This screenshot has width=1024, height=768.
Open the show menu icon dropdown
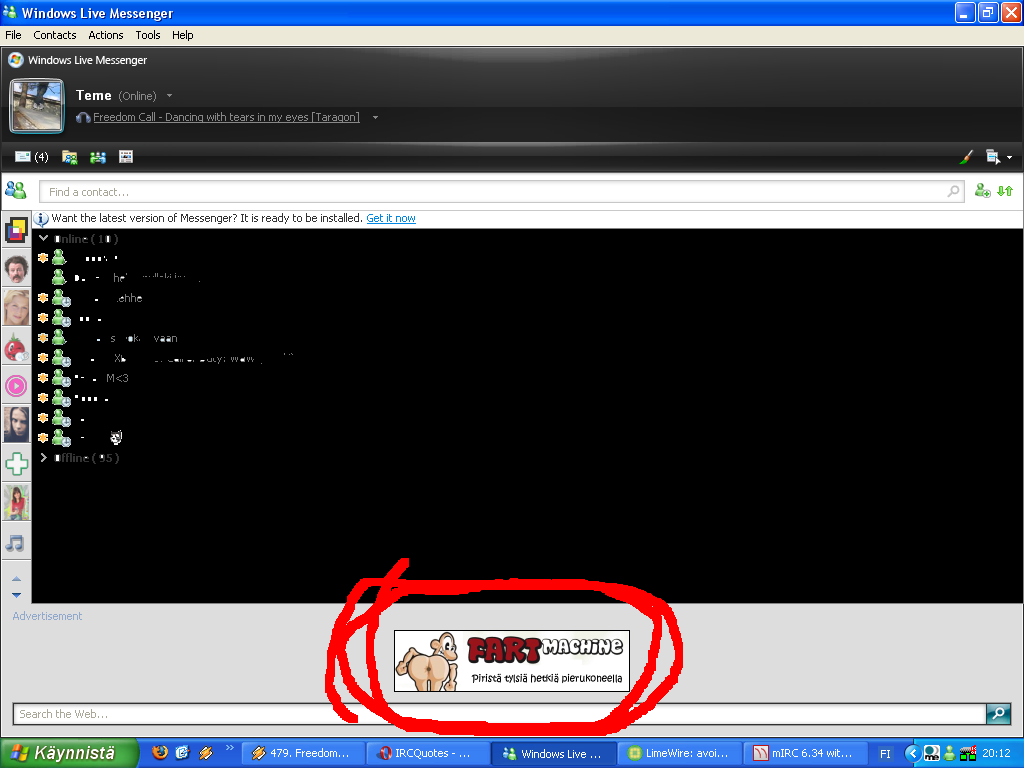click(999, 157)
